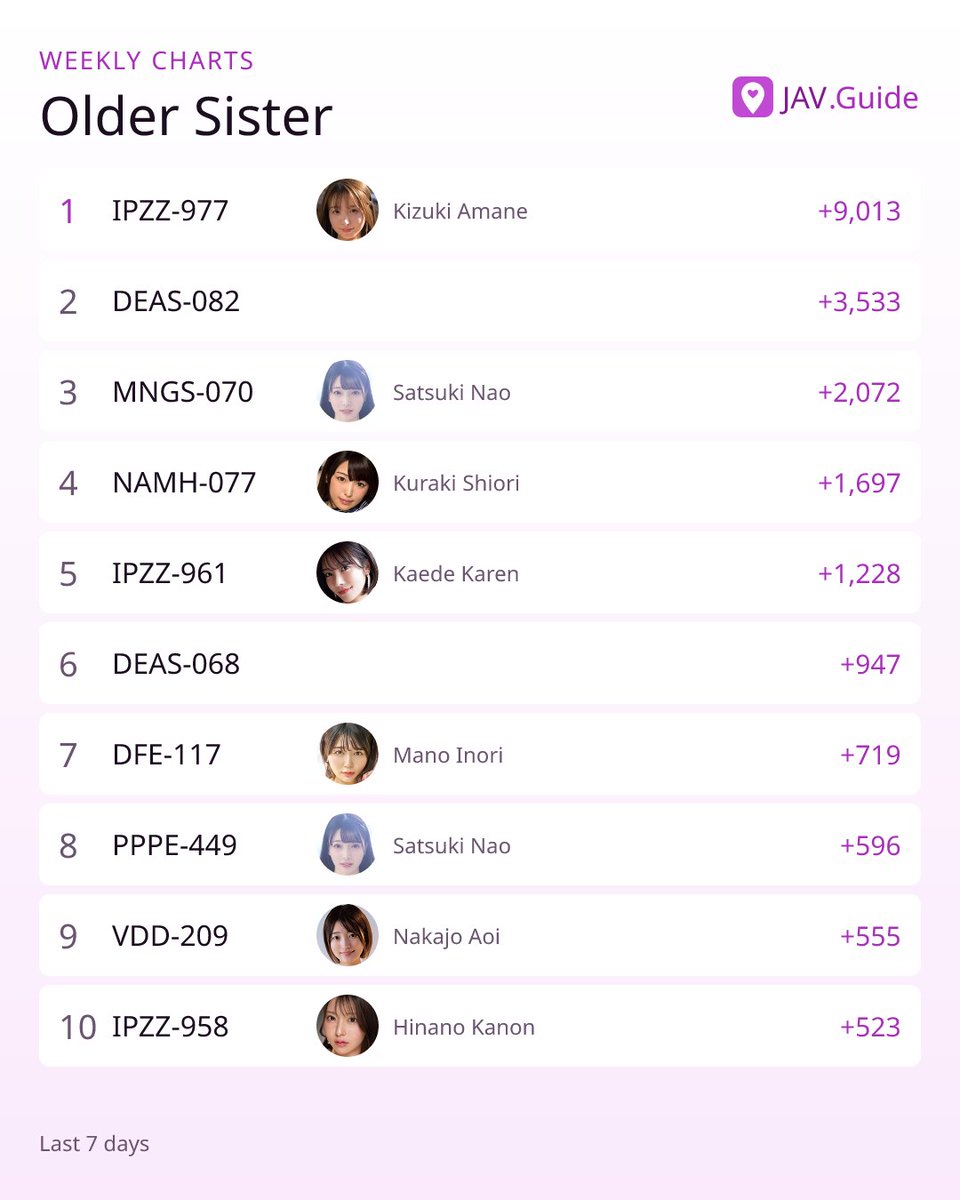Open the JAV.Guide site name link
Screen dimensions: 960x1200
(x=849, y=98)
